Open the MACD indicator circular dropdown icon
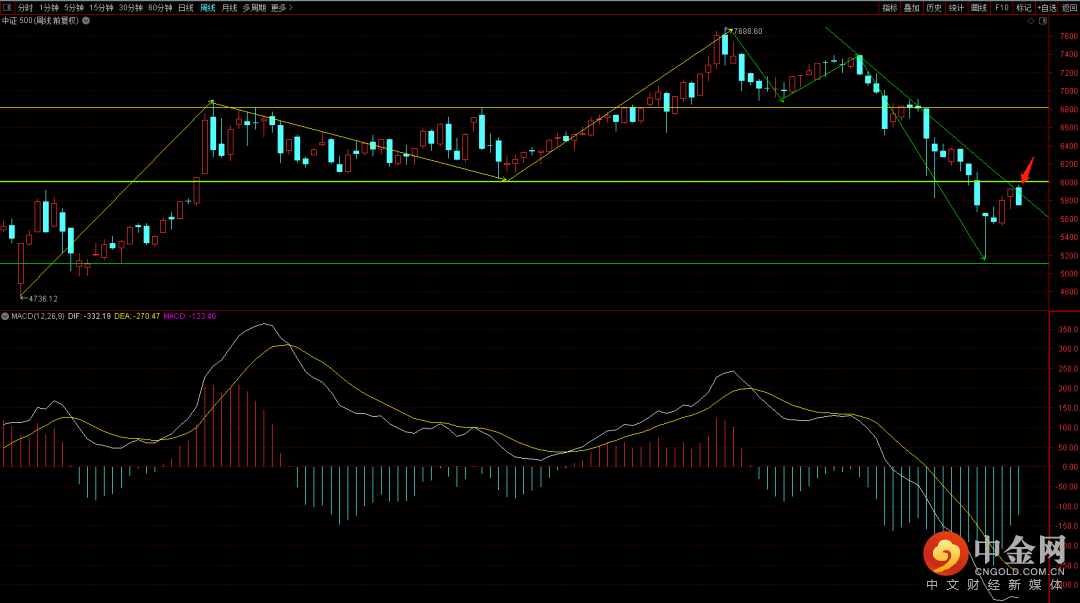The image size is (1080, 603). click(x=5, y=316)
